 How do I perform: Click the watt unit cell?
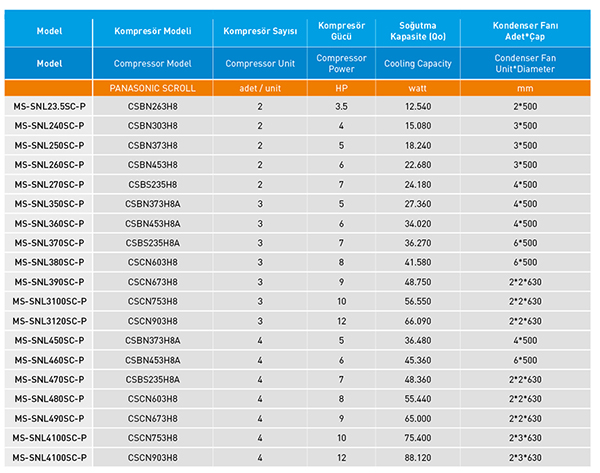417,87
